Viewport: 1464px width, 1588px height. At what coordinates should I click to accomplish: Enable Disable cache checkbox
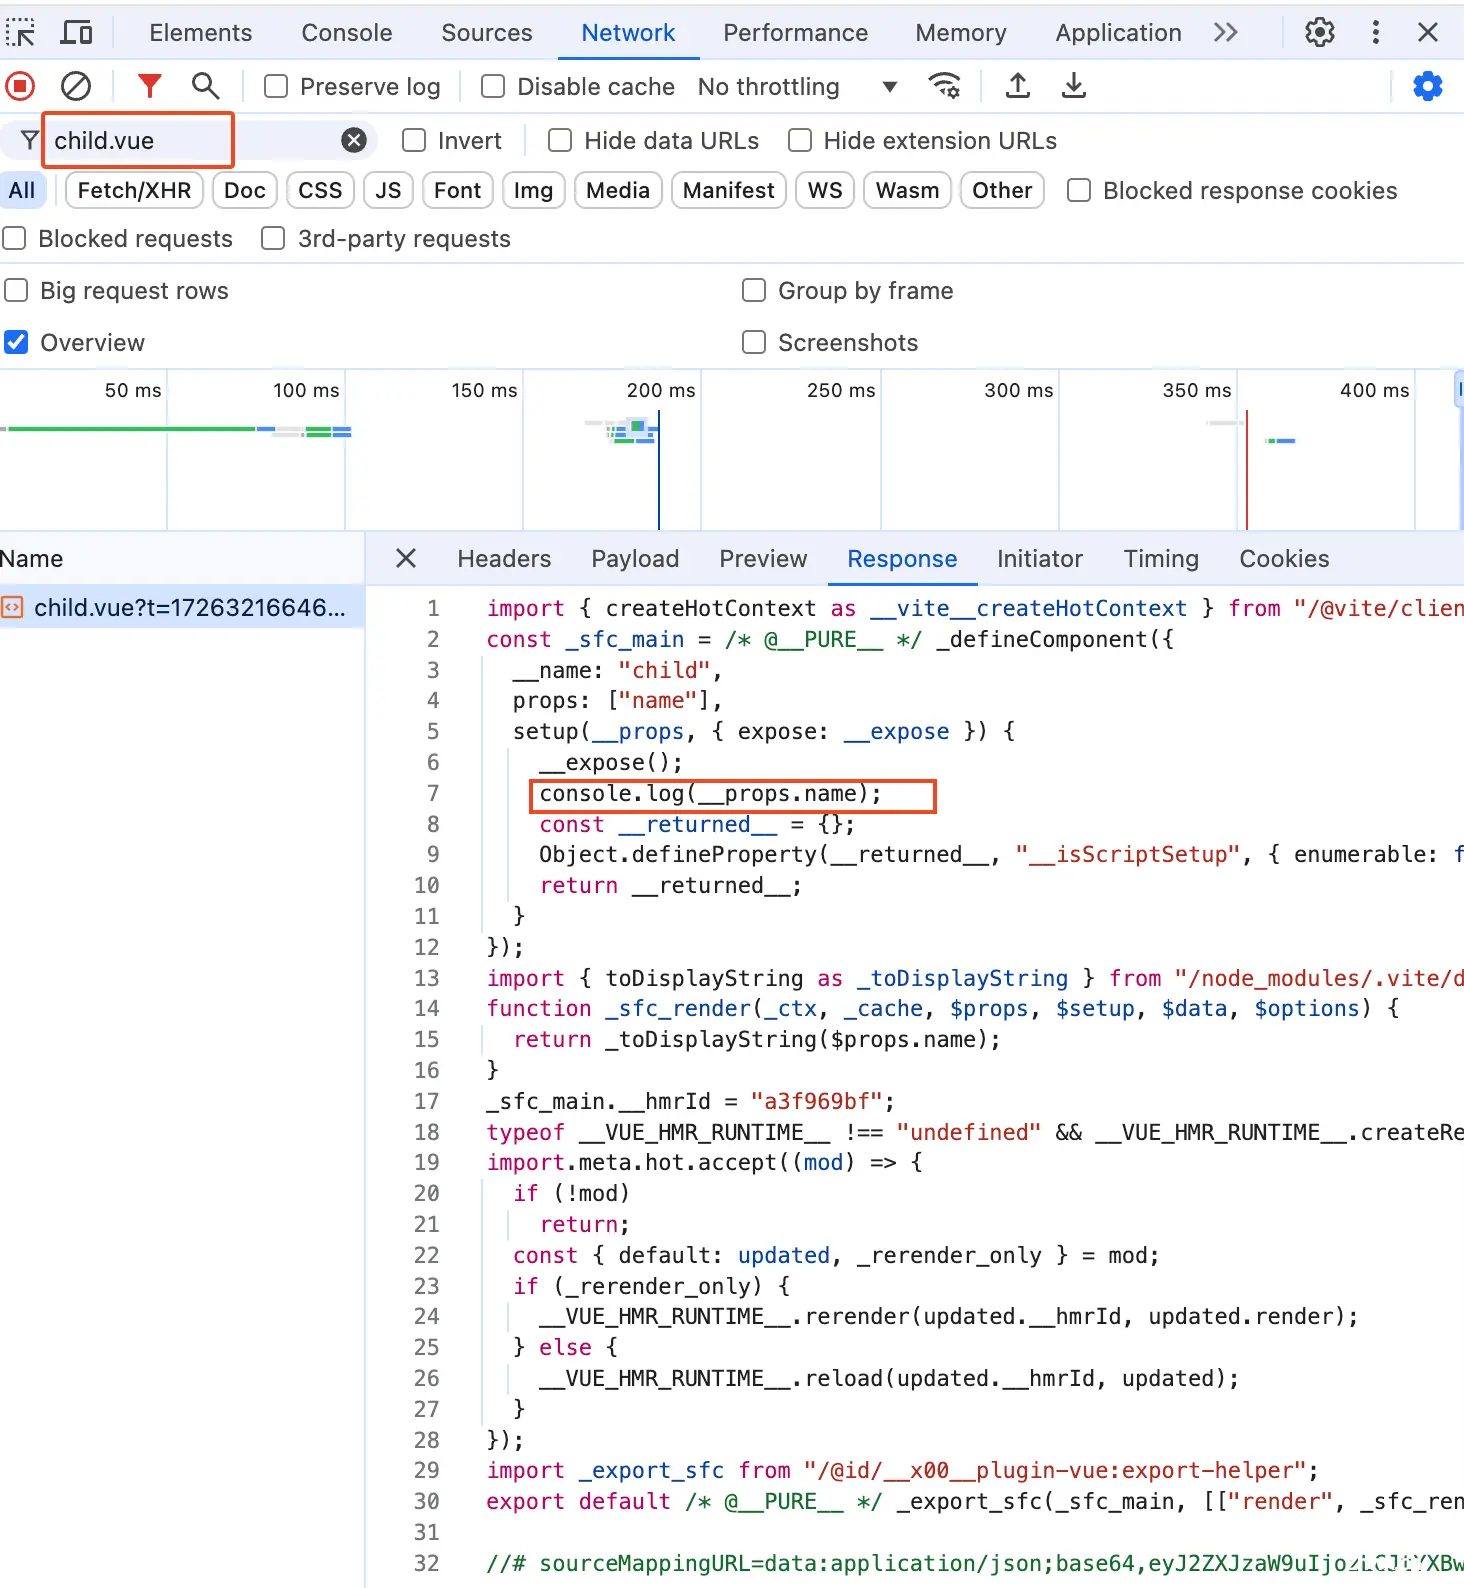click(493, 87)
